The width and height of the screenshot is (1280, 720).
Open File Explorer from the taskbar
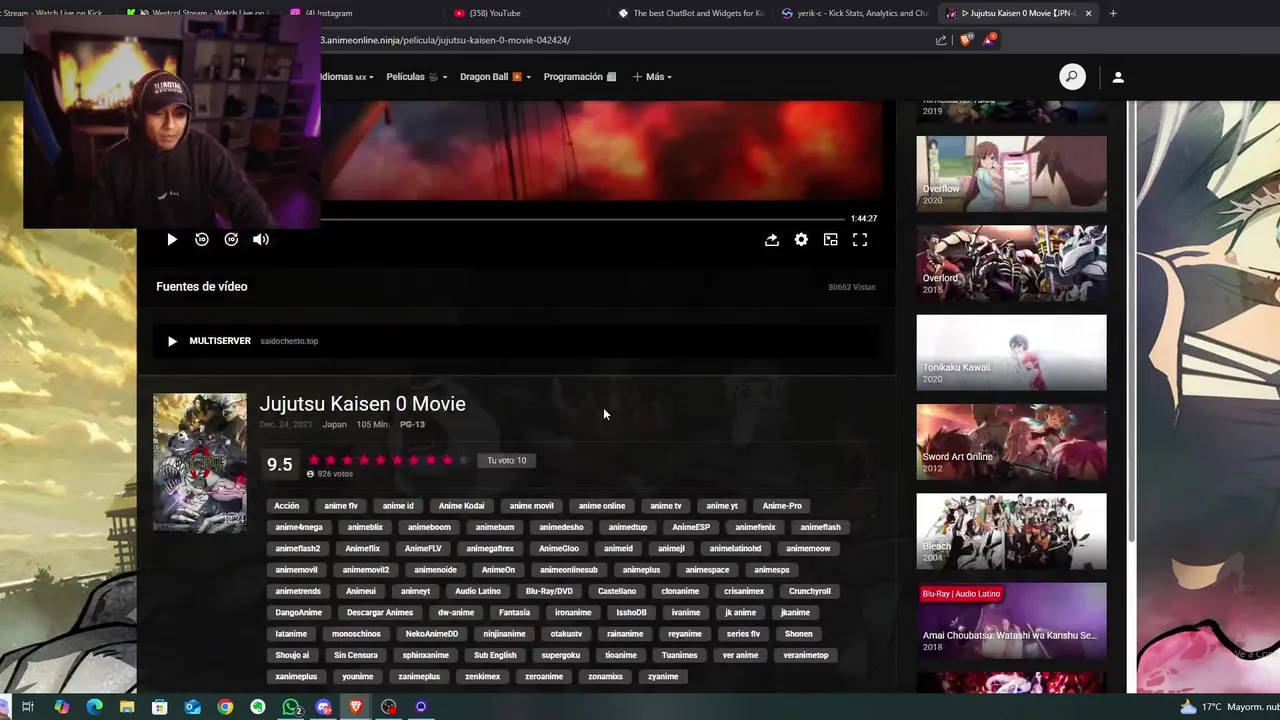127,707
